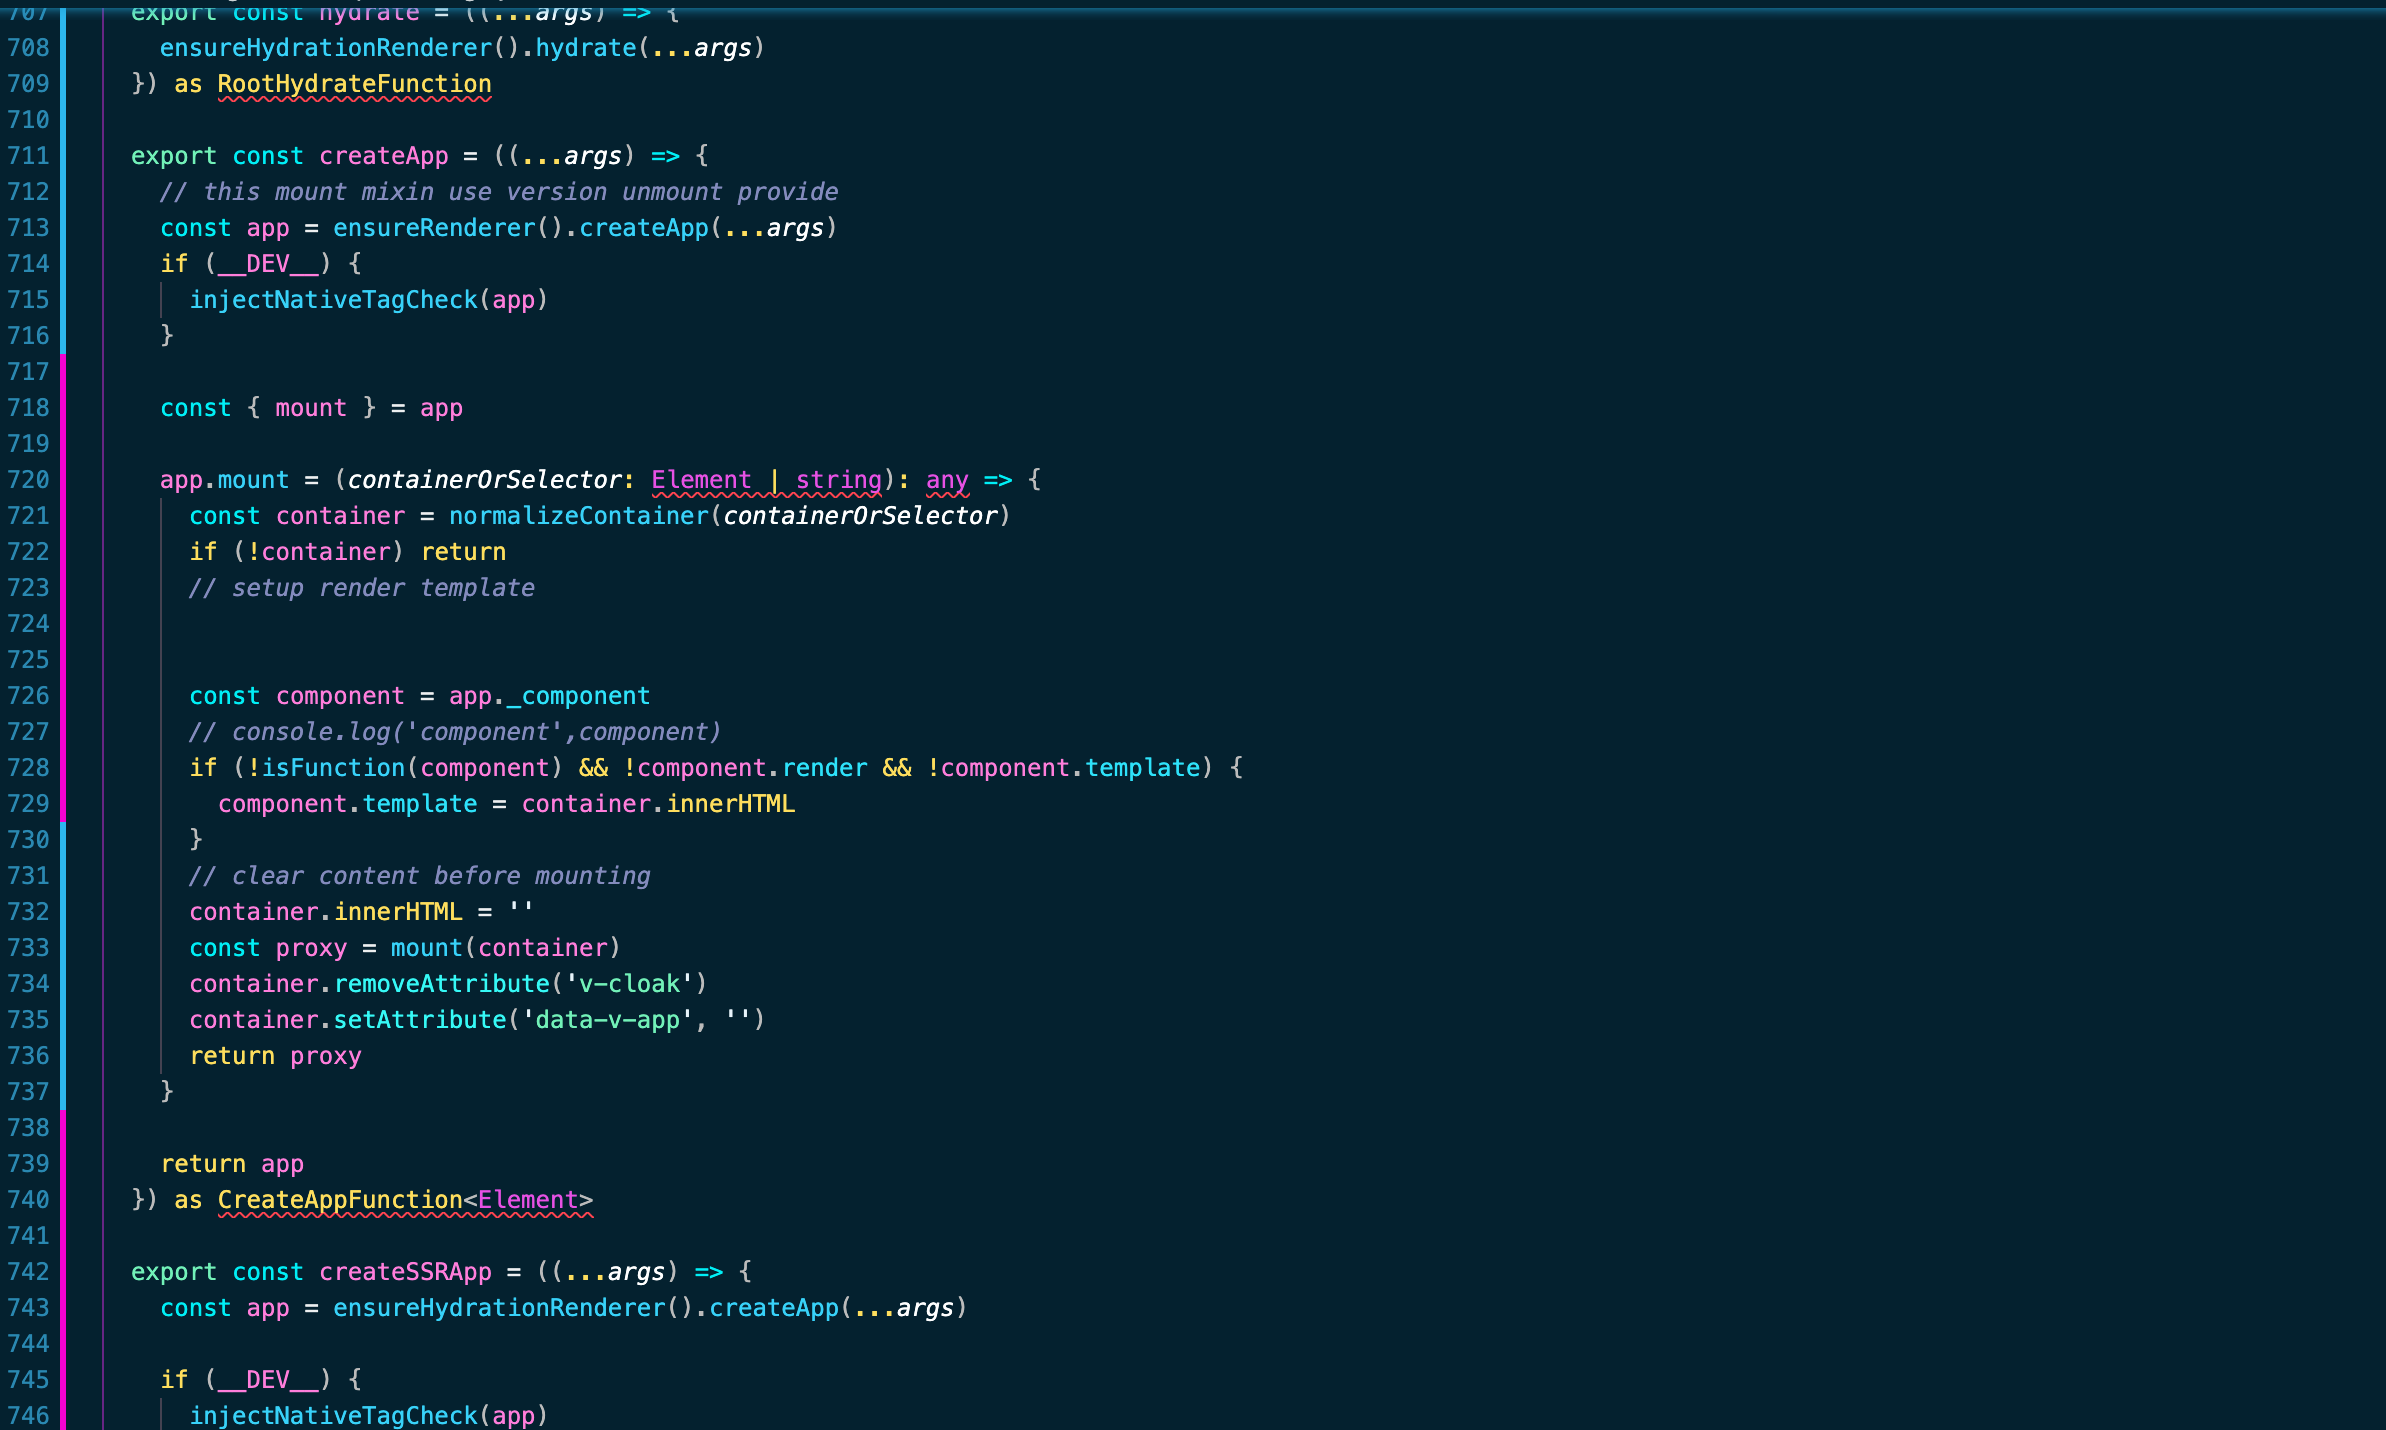Click the 'data-v-app' string literal
The height and width of the screenshot is (1430, 2386).
607,1020
